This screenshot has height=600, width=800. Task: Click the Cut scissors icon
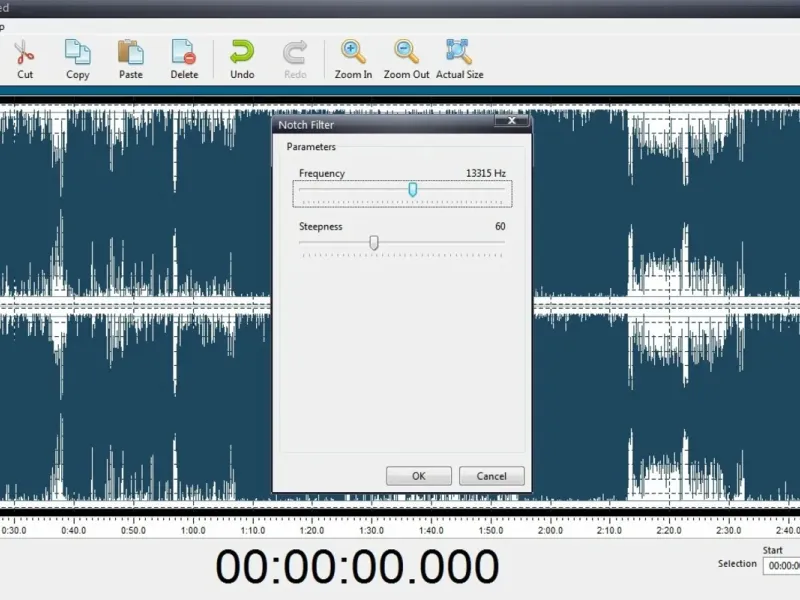click(25, 51)
